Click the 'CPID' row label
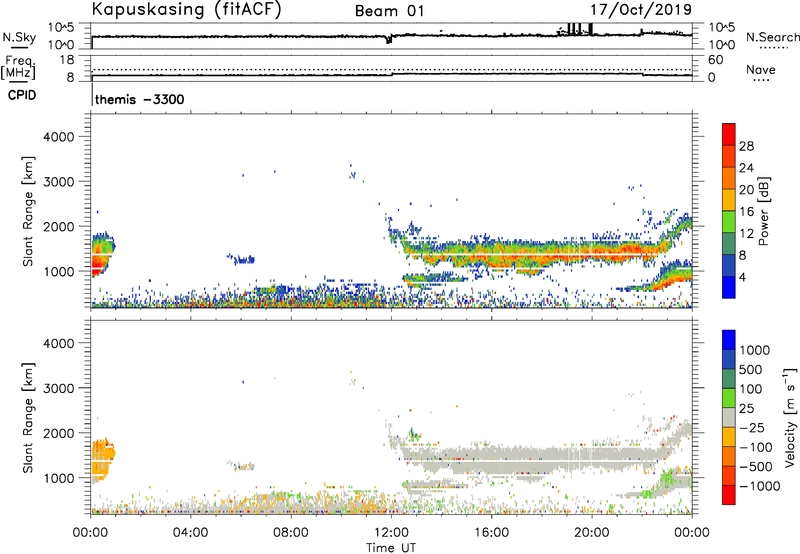This screenshot has height=554, width=800. click(x=21, y=95)
